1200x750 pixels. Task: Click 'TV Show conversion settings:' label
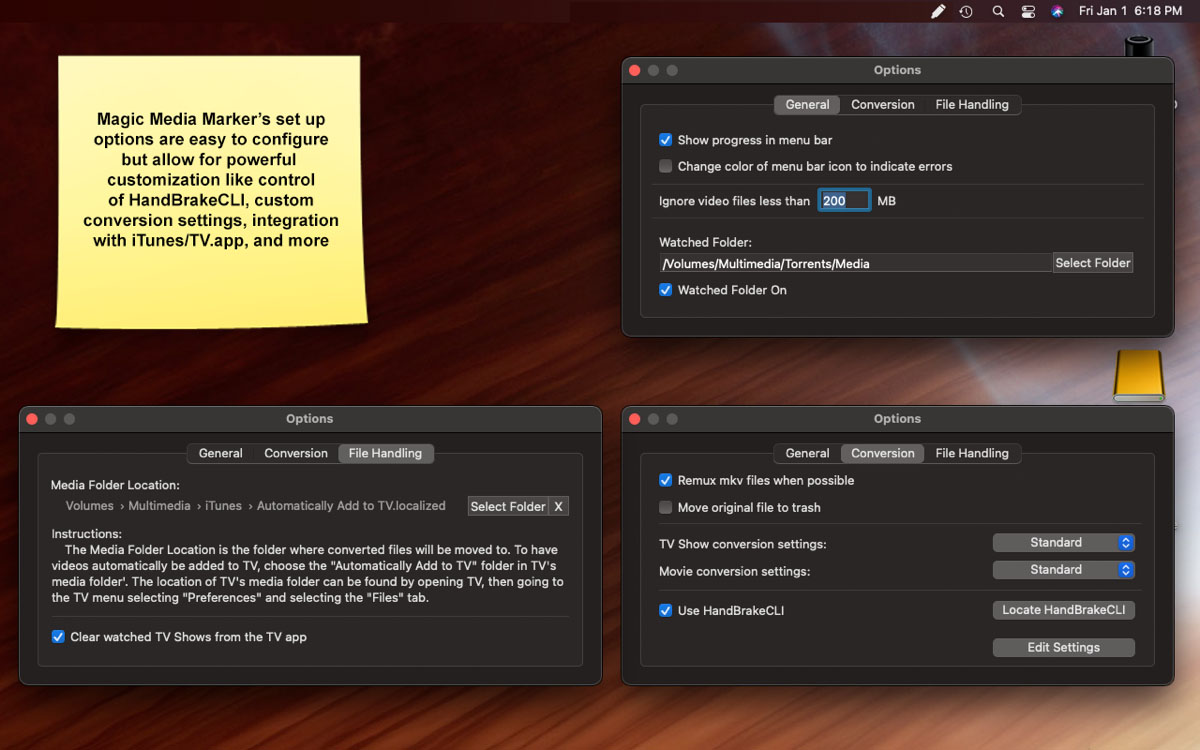(742, 544)
